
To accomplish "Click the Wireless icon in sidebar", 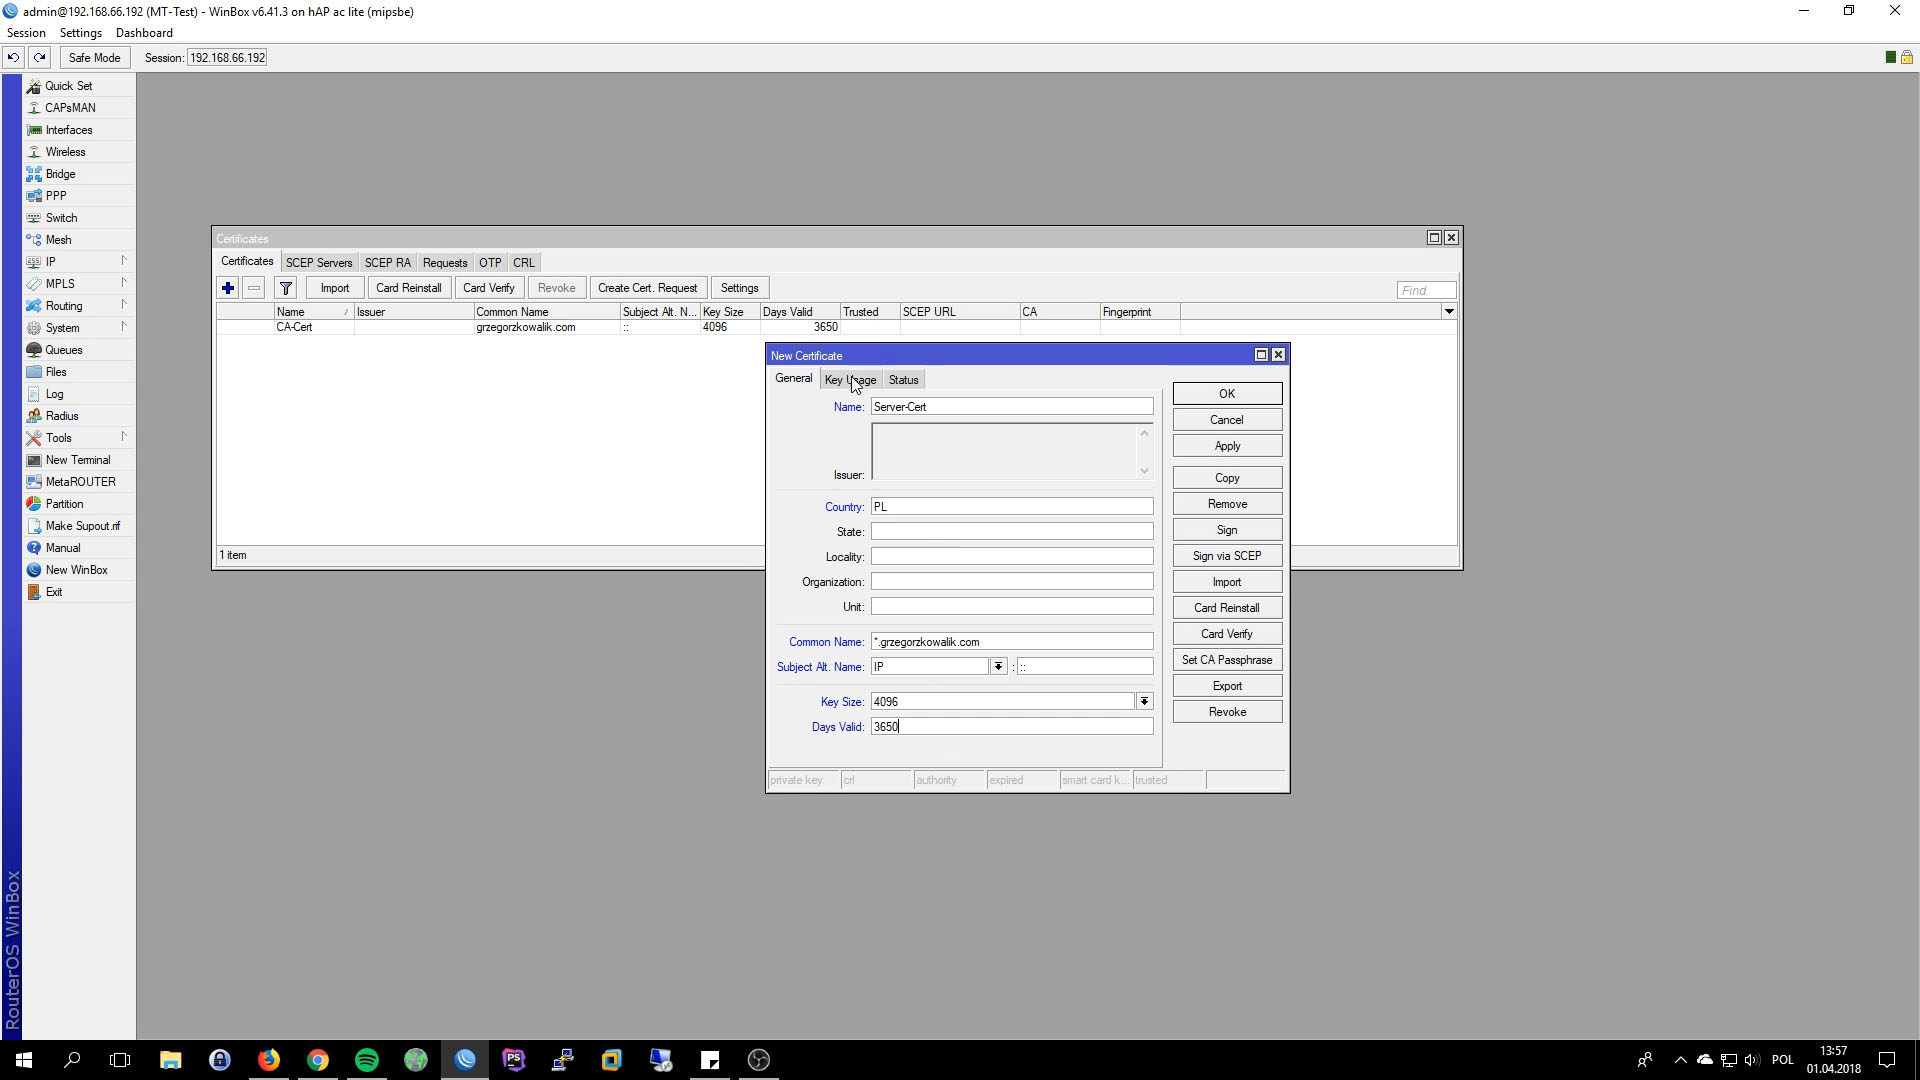I will pos(65,152).
